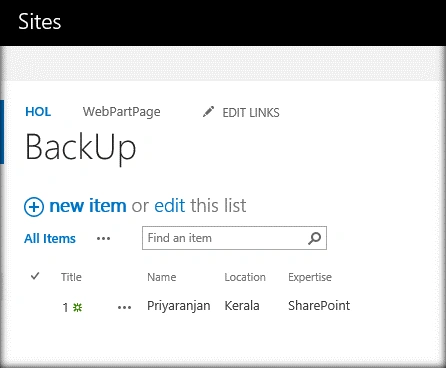This screenshot has height=368, width=446.
Task: Sort by the Location column header
Action: (245, 277)
